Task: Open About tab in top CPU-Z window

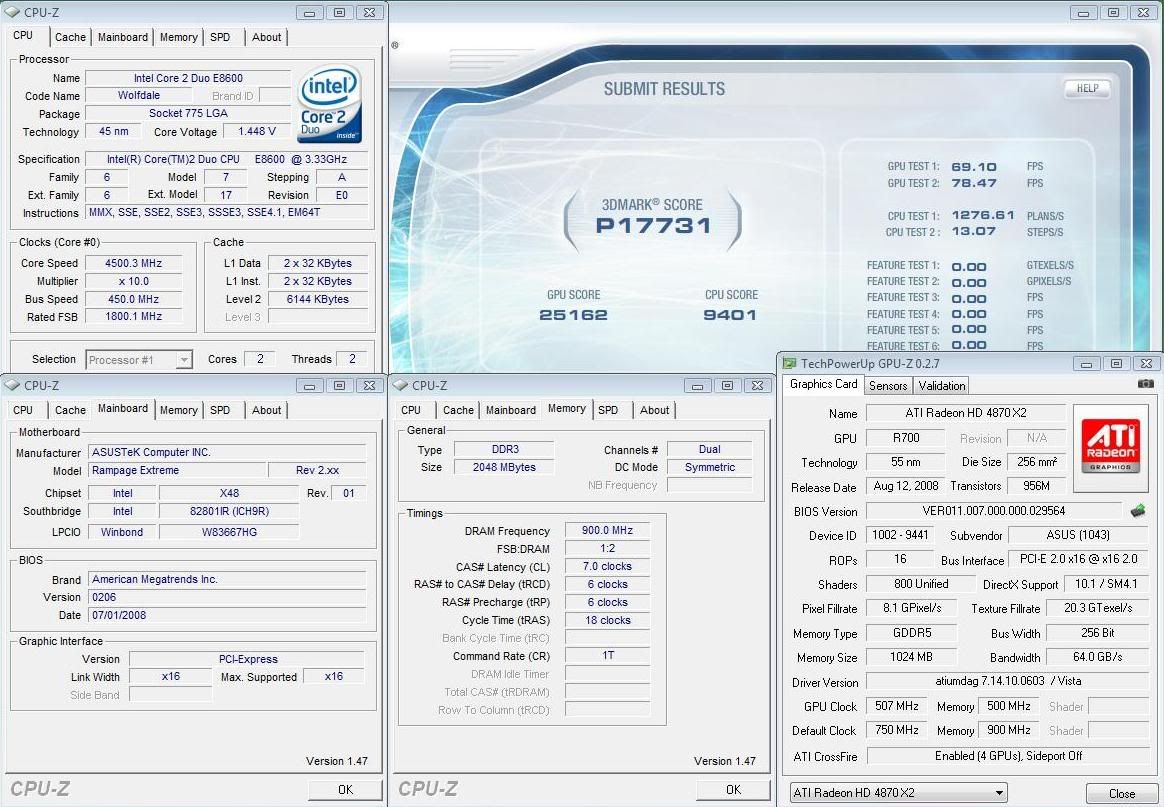Action: 267,37
